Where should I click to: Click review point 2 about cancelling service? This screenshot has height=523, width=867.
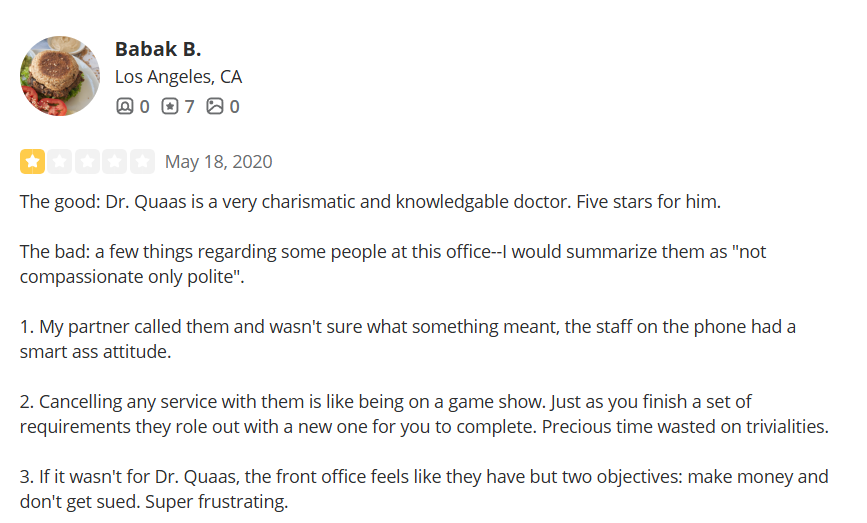tap(424, 414)
